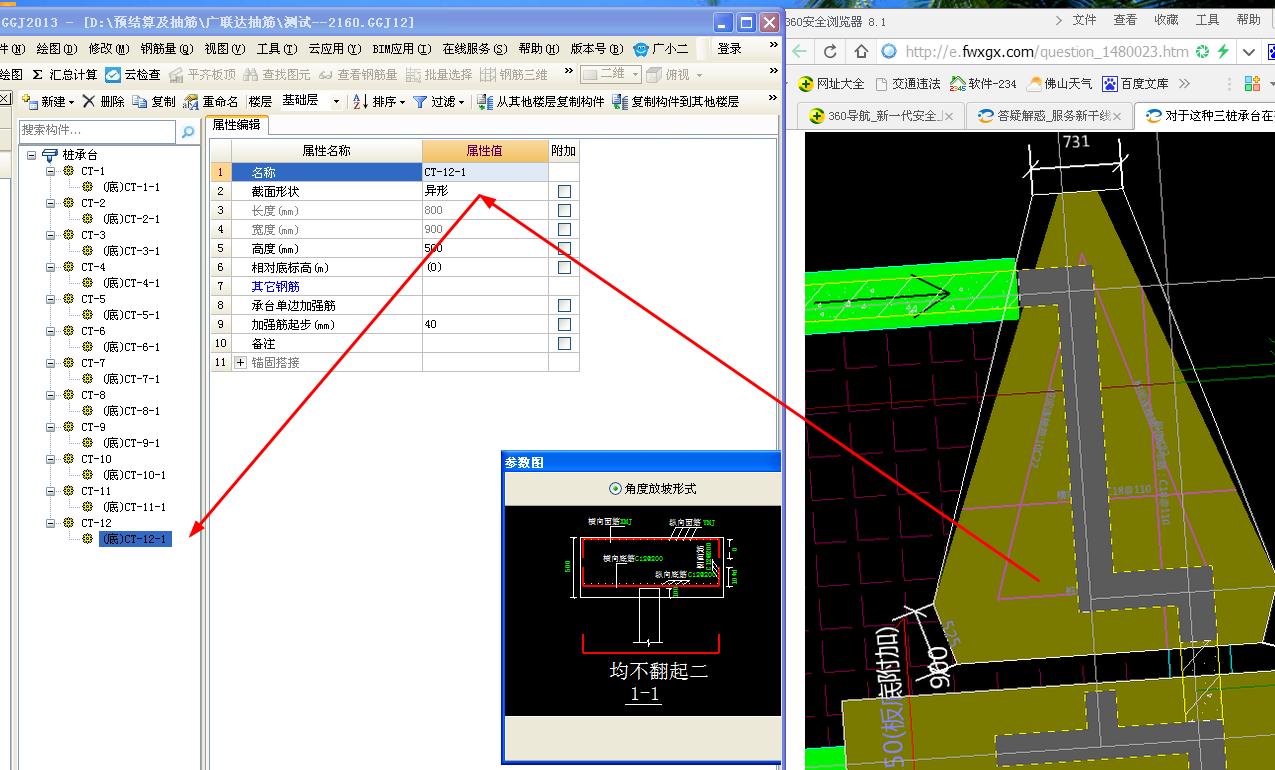Viewport: 1275px width, 770px height.
Task: Switch to 答疑解惑_服务新干线 browser tab
Action: [x=1050, y=116]
